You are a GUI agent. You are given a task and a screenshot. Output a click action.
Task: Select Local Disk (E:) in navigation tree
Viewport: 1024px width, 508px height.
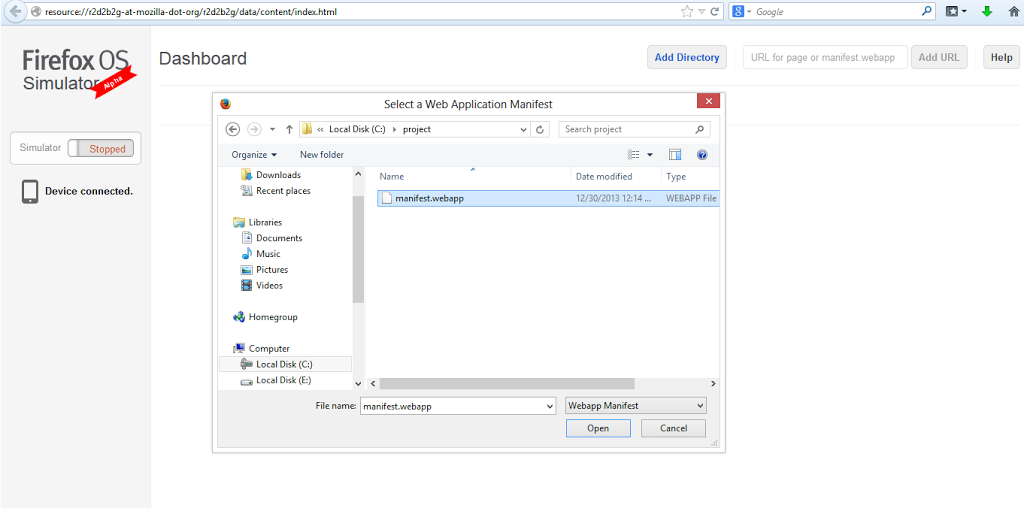tap(283, 380)
